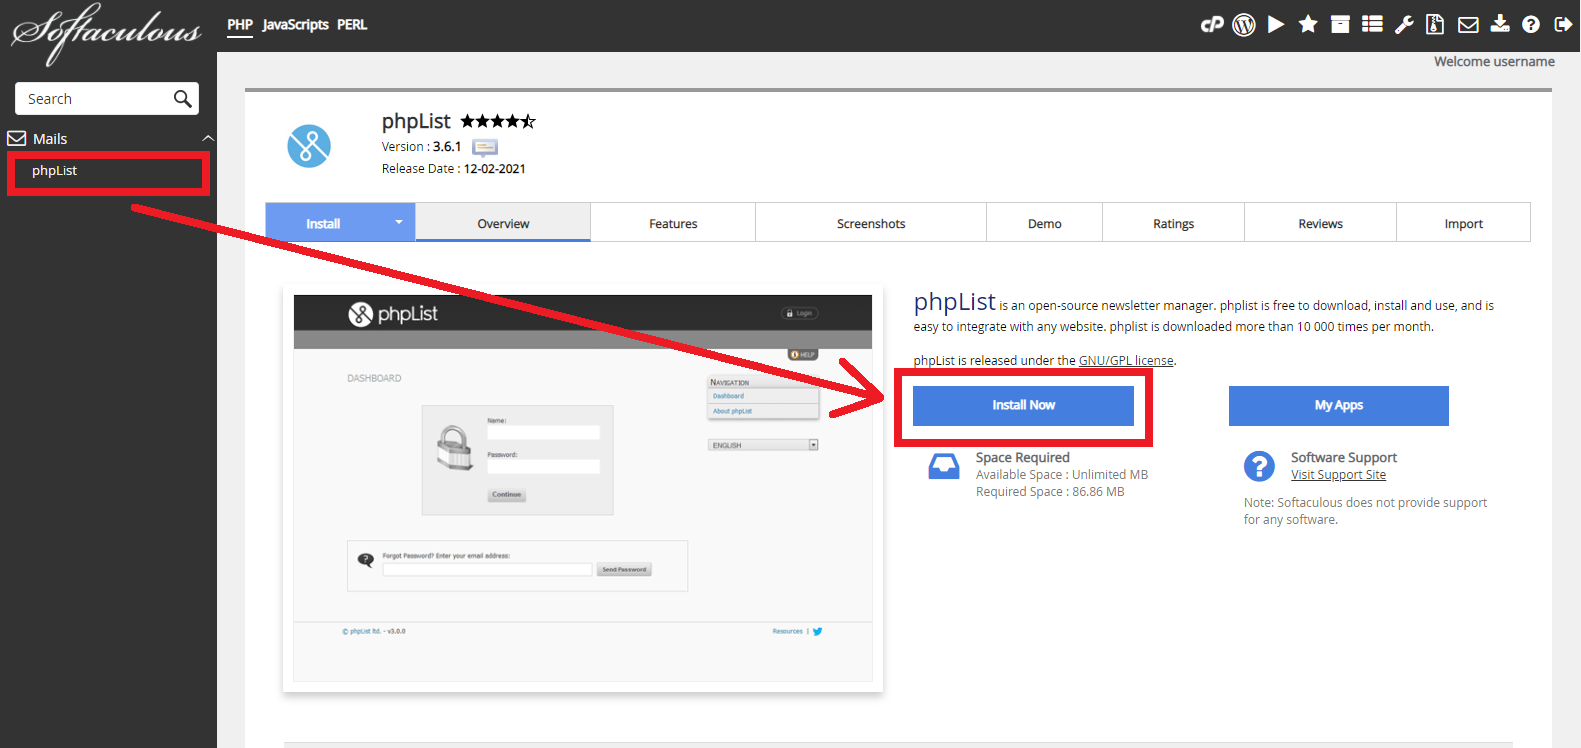This screenshot has width=1581, height=748.
Task: Click the Required Space 86.86 MB text
Action: click(1050, 492)
